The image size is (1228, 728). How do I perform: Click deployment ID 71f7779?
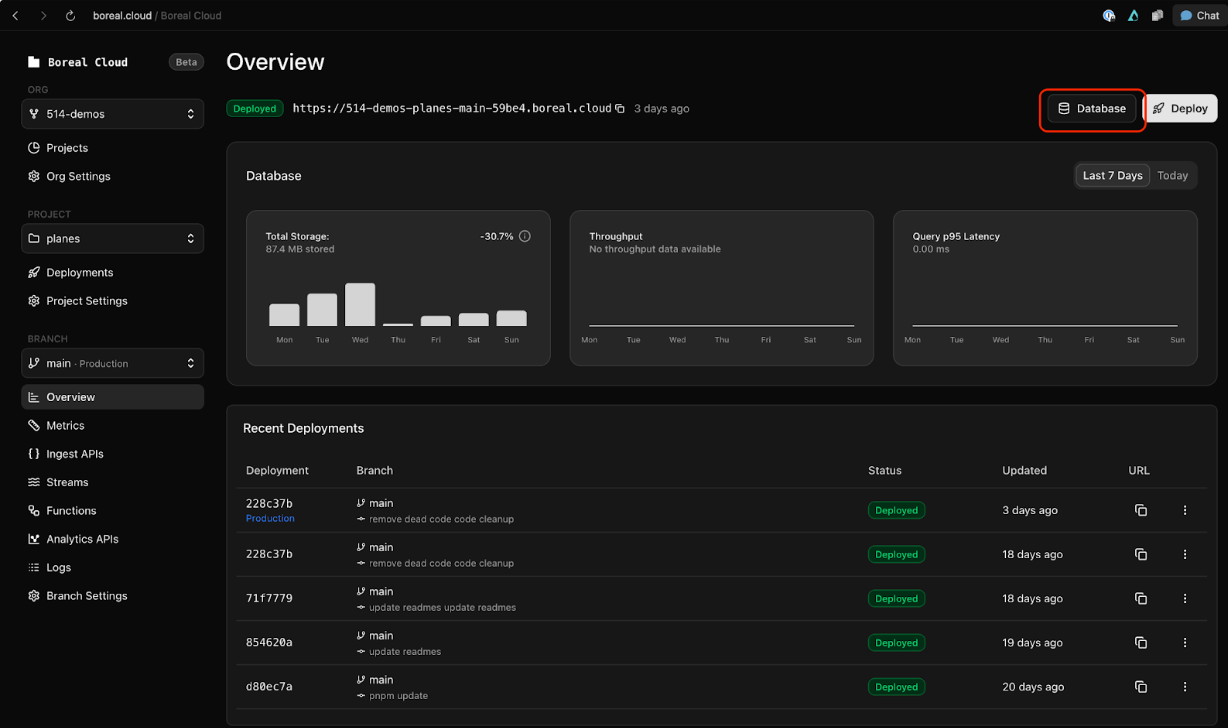coord(269,598)
